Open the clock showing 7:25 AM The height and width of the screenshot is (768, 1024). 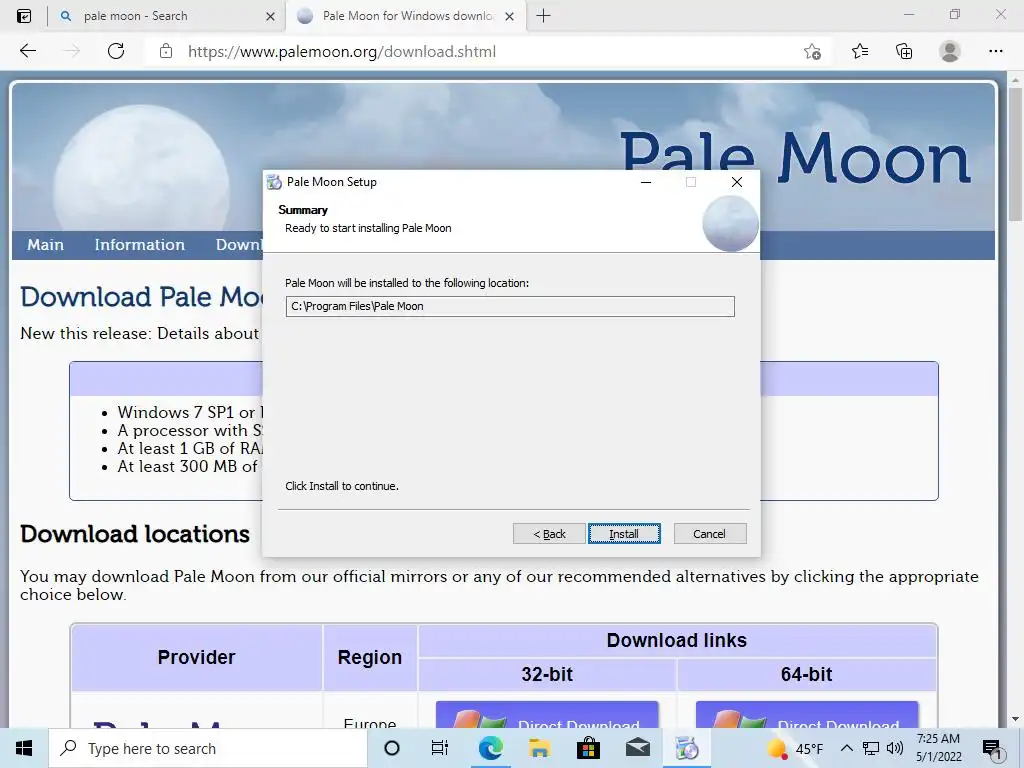click(x=938, y=748)
